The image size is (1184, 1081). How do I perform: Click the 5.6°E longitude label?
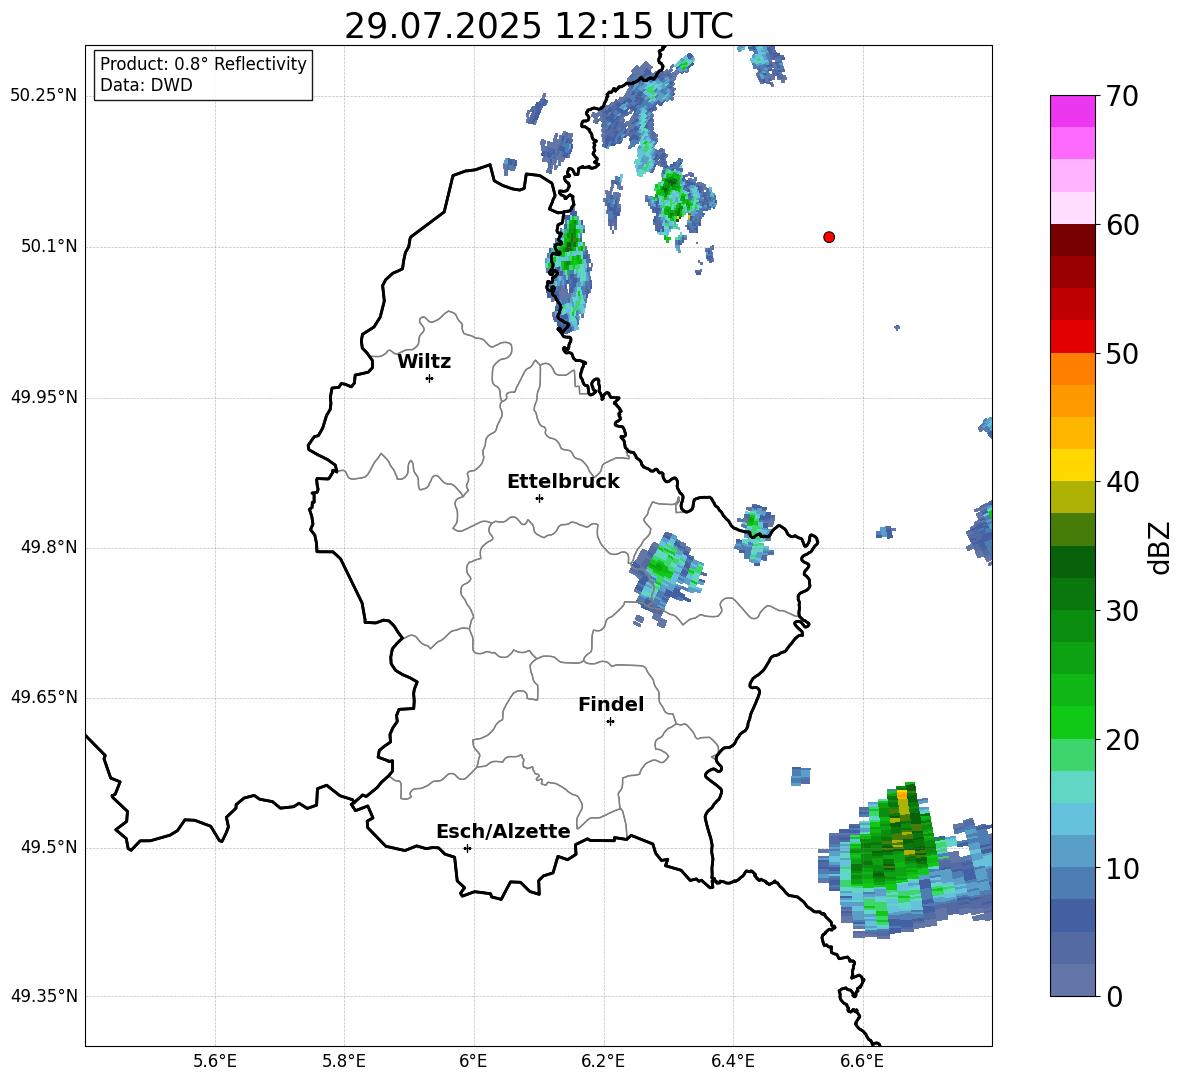point(215,1061)
